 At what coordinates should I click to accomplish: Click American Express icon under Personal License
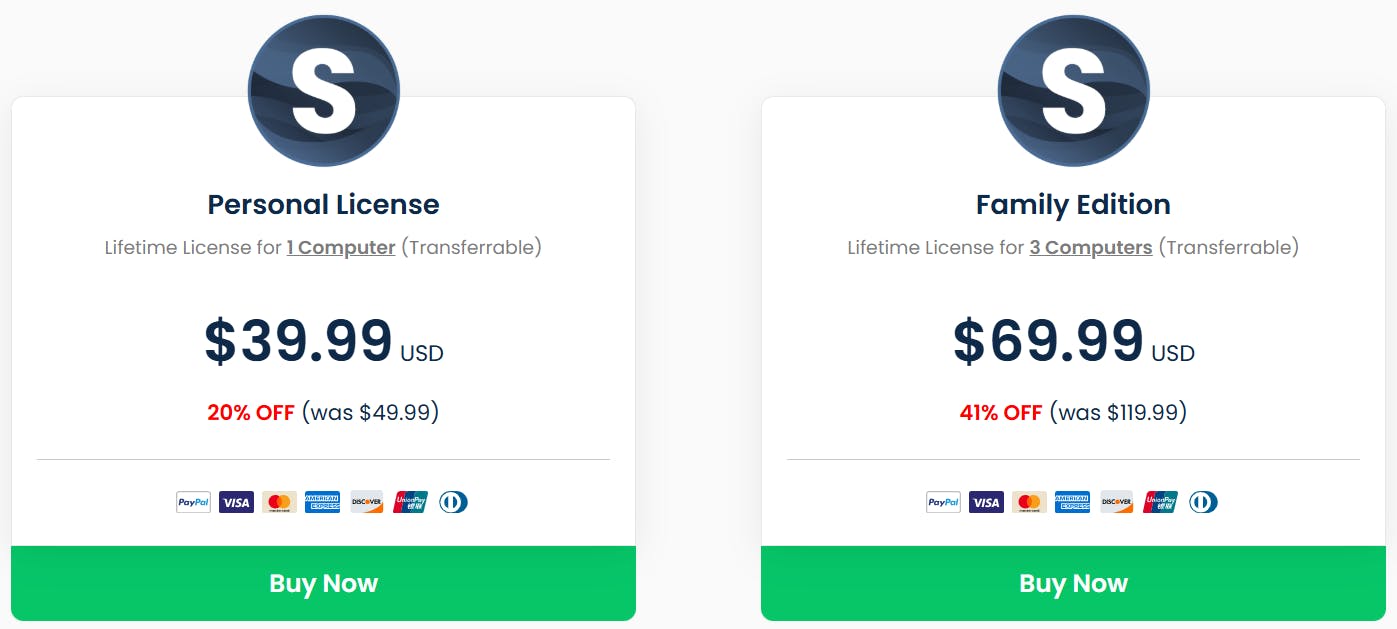click(323, 502)
